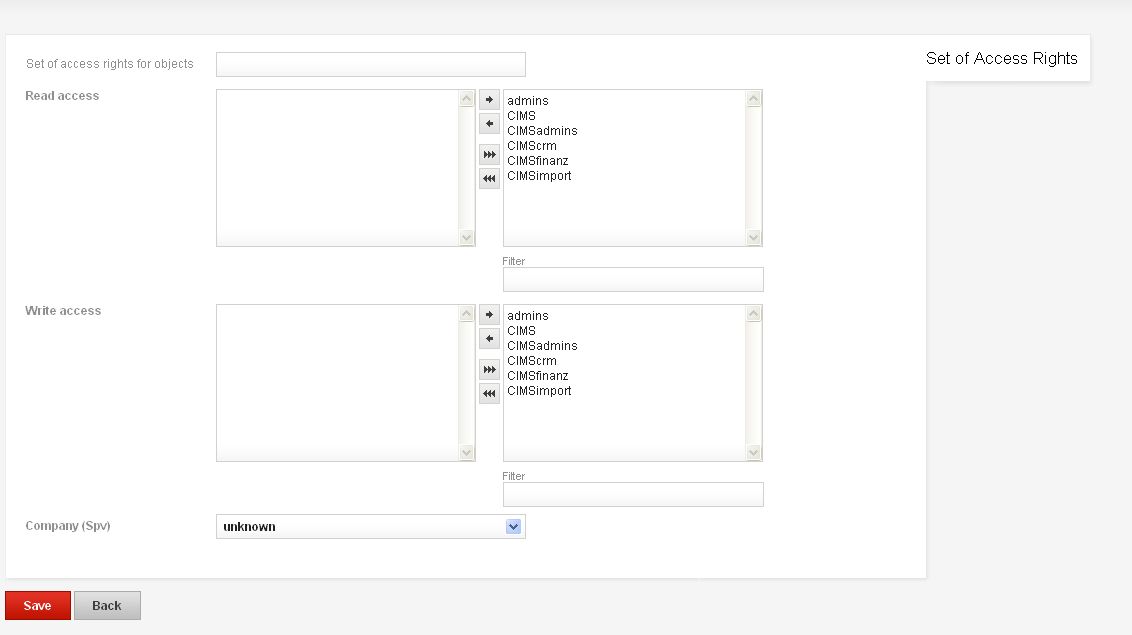Screen dimensions: 1132x635
Task: Click add-all triple arrow in Read access
Action: (489, 154)
